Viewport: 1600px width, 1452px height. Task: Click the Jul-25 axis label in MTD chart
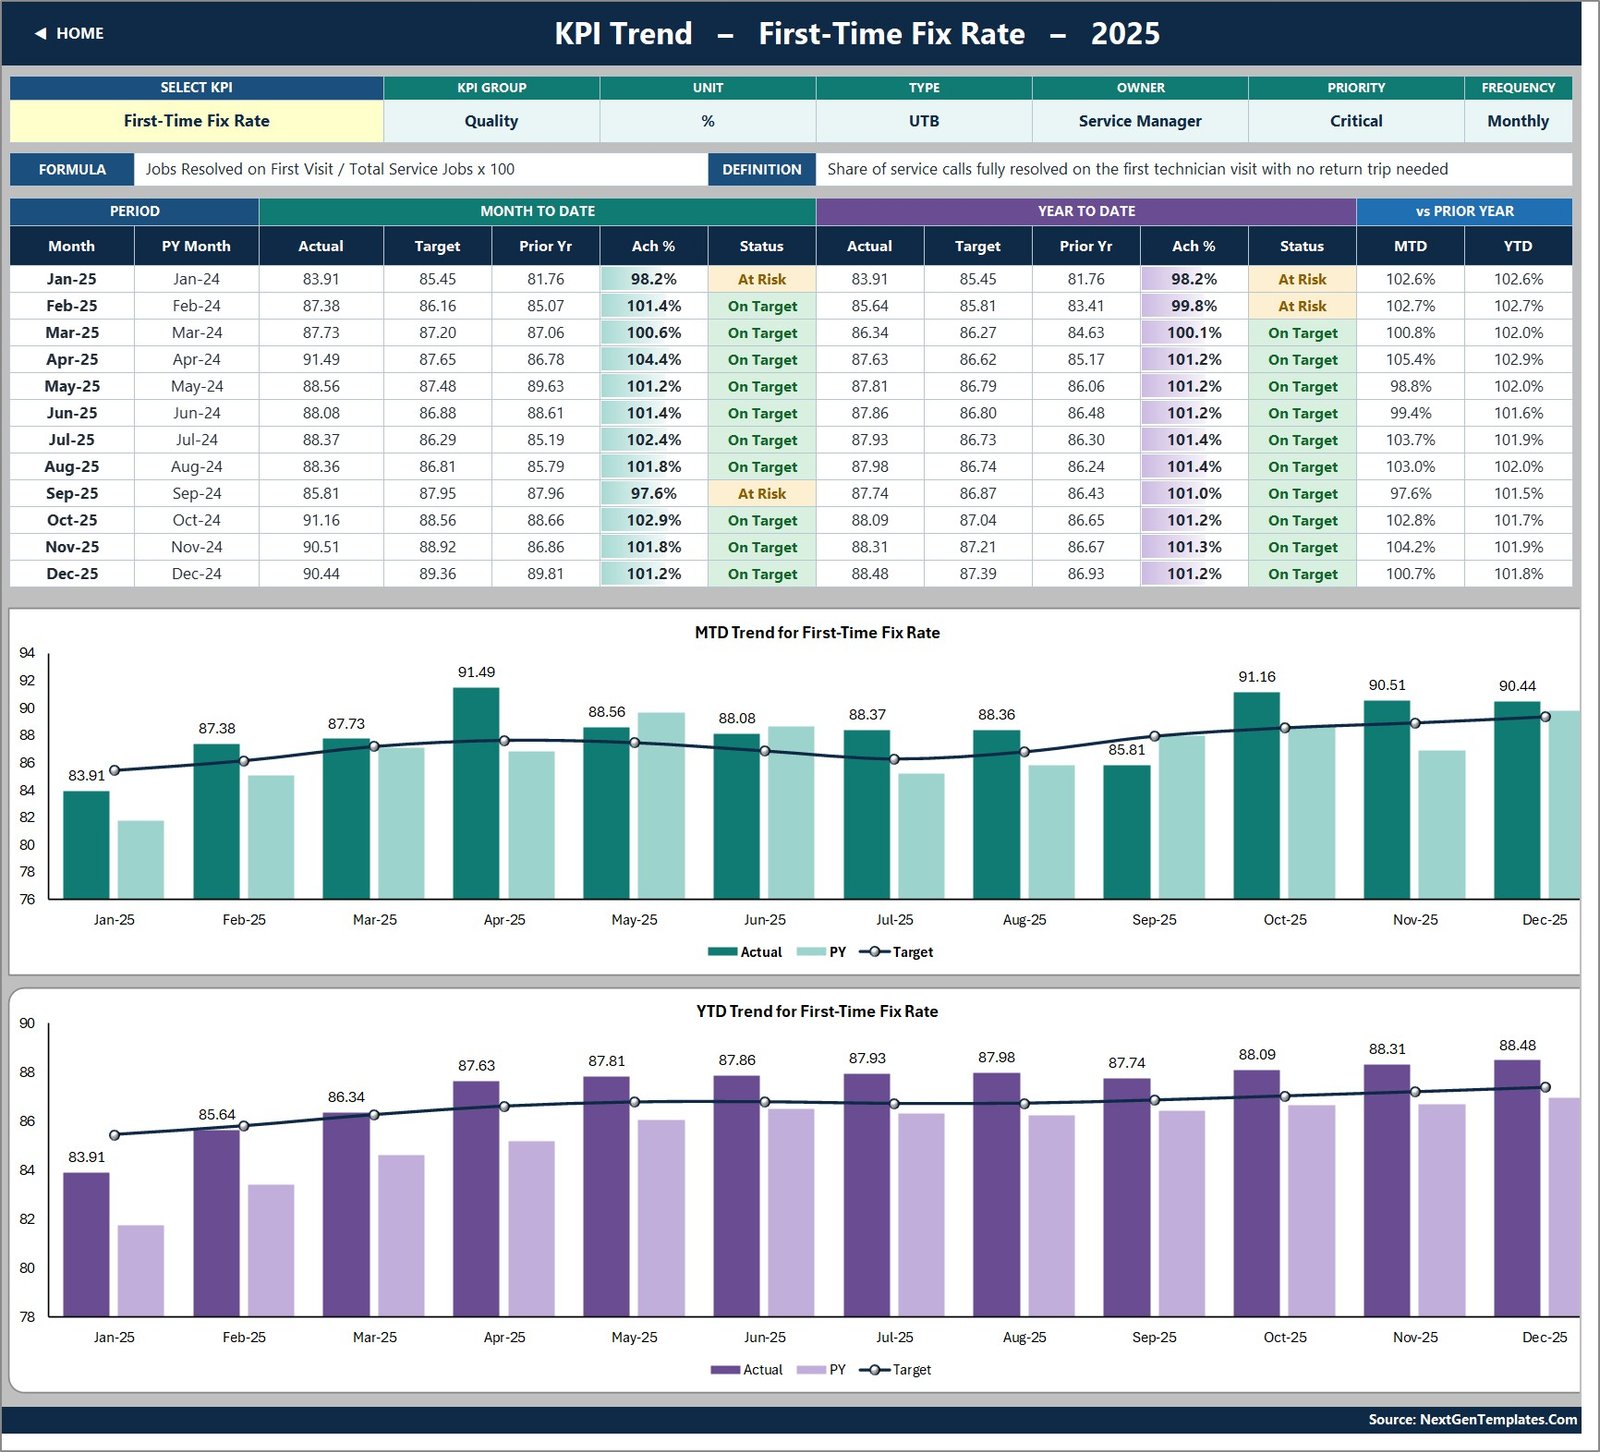(x=894, y=920)
